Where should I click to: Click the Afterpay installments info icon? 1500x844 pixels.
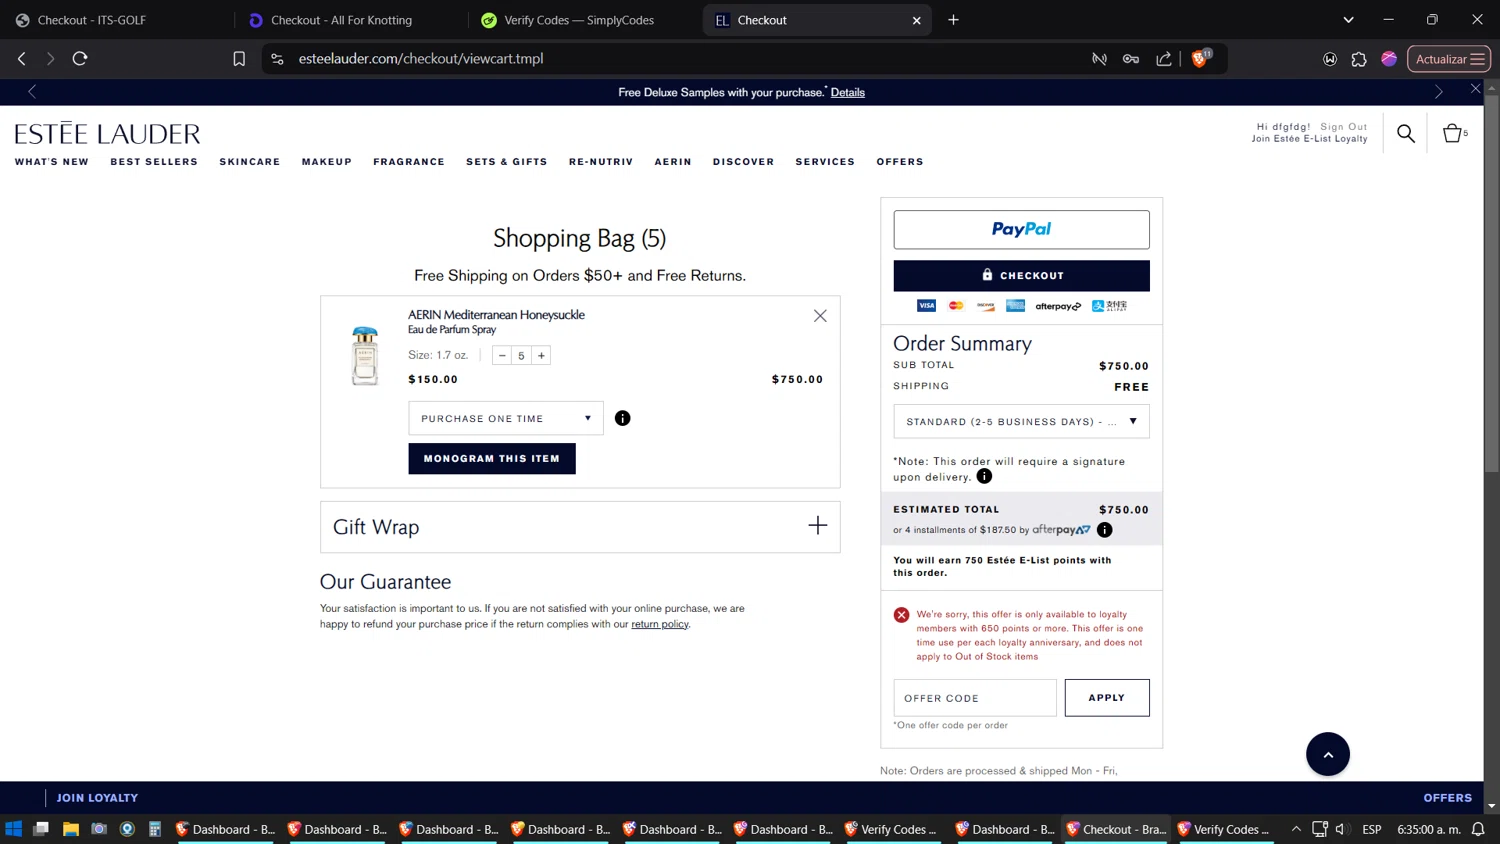coord(1104,530)
